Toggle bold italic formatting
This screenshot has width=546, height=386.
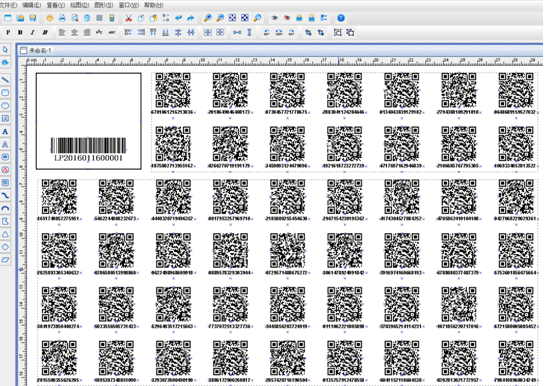(45, 32)
